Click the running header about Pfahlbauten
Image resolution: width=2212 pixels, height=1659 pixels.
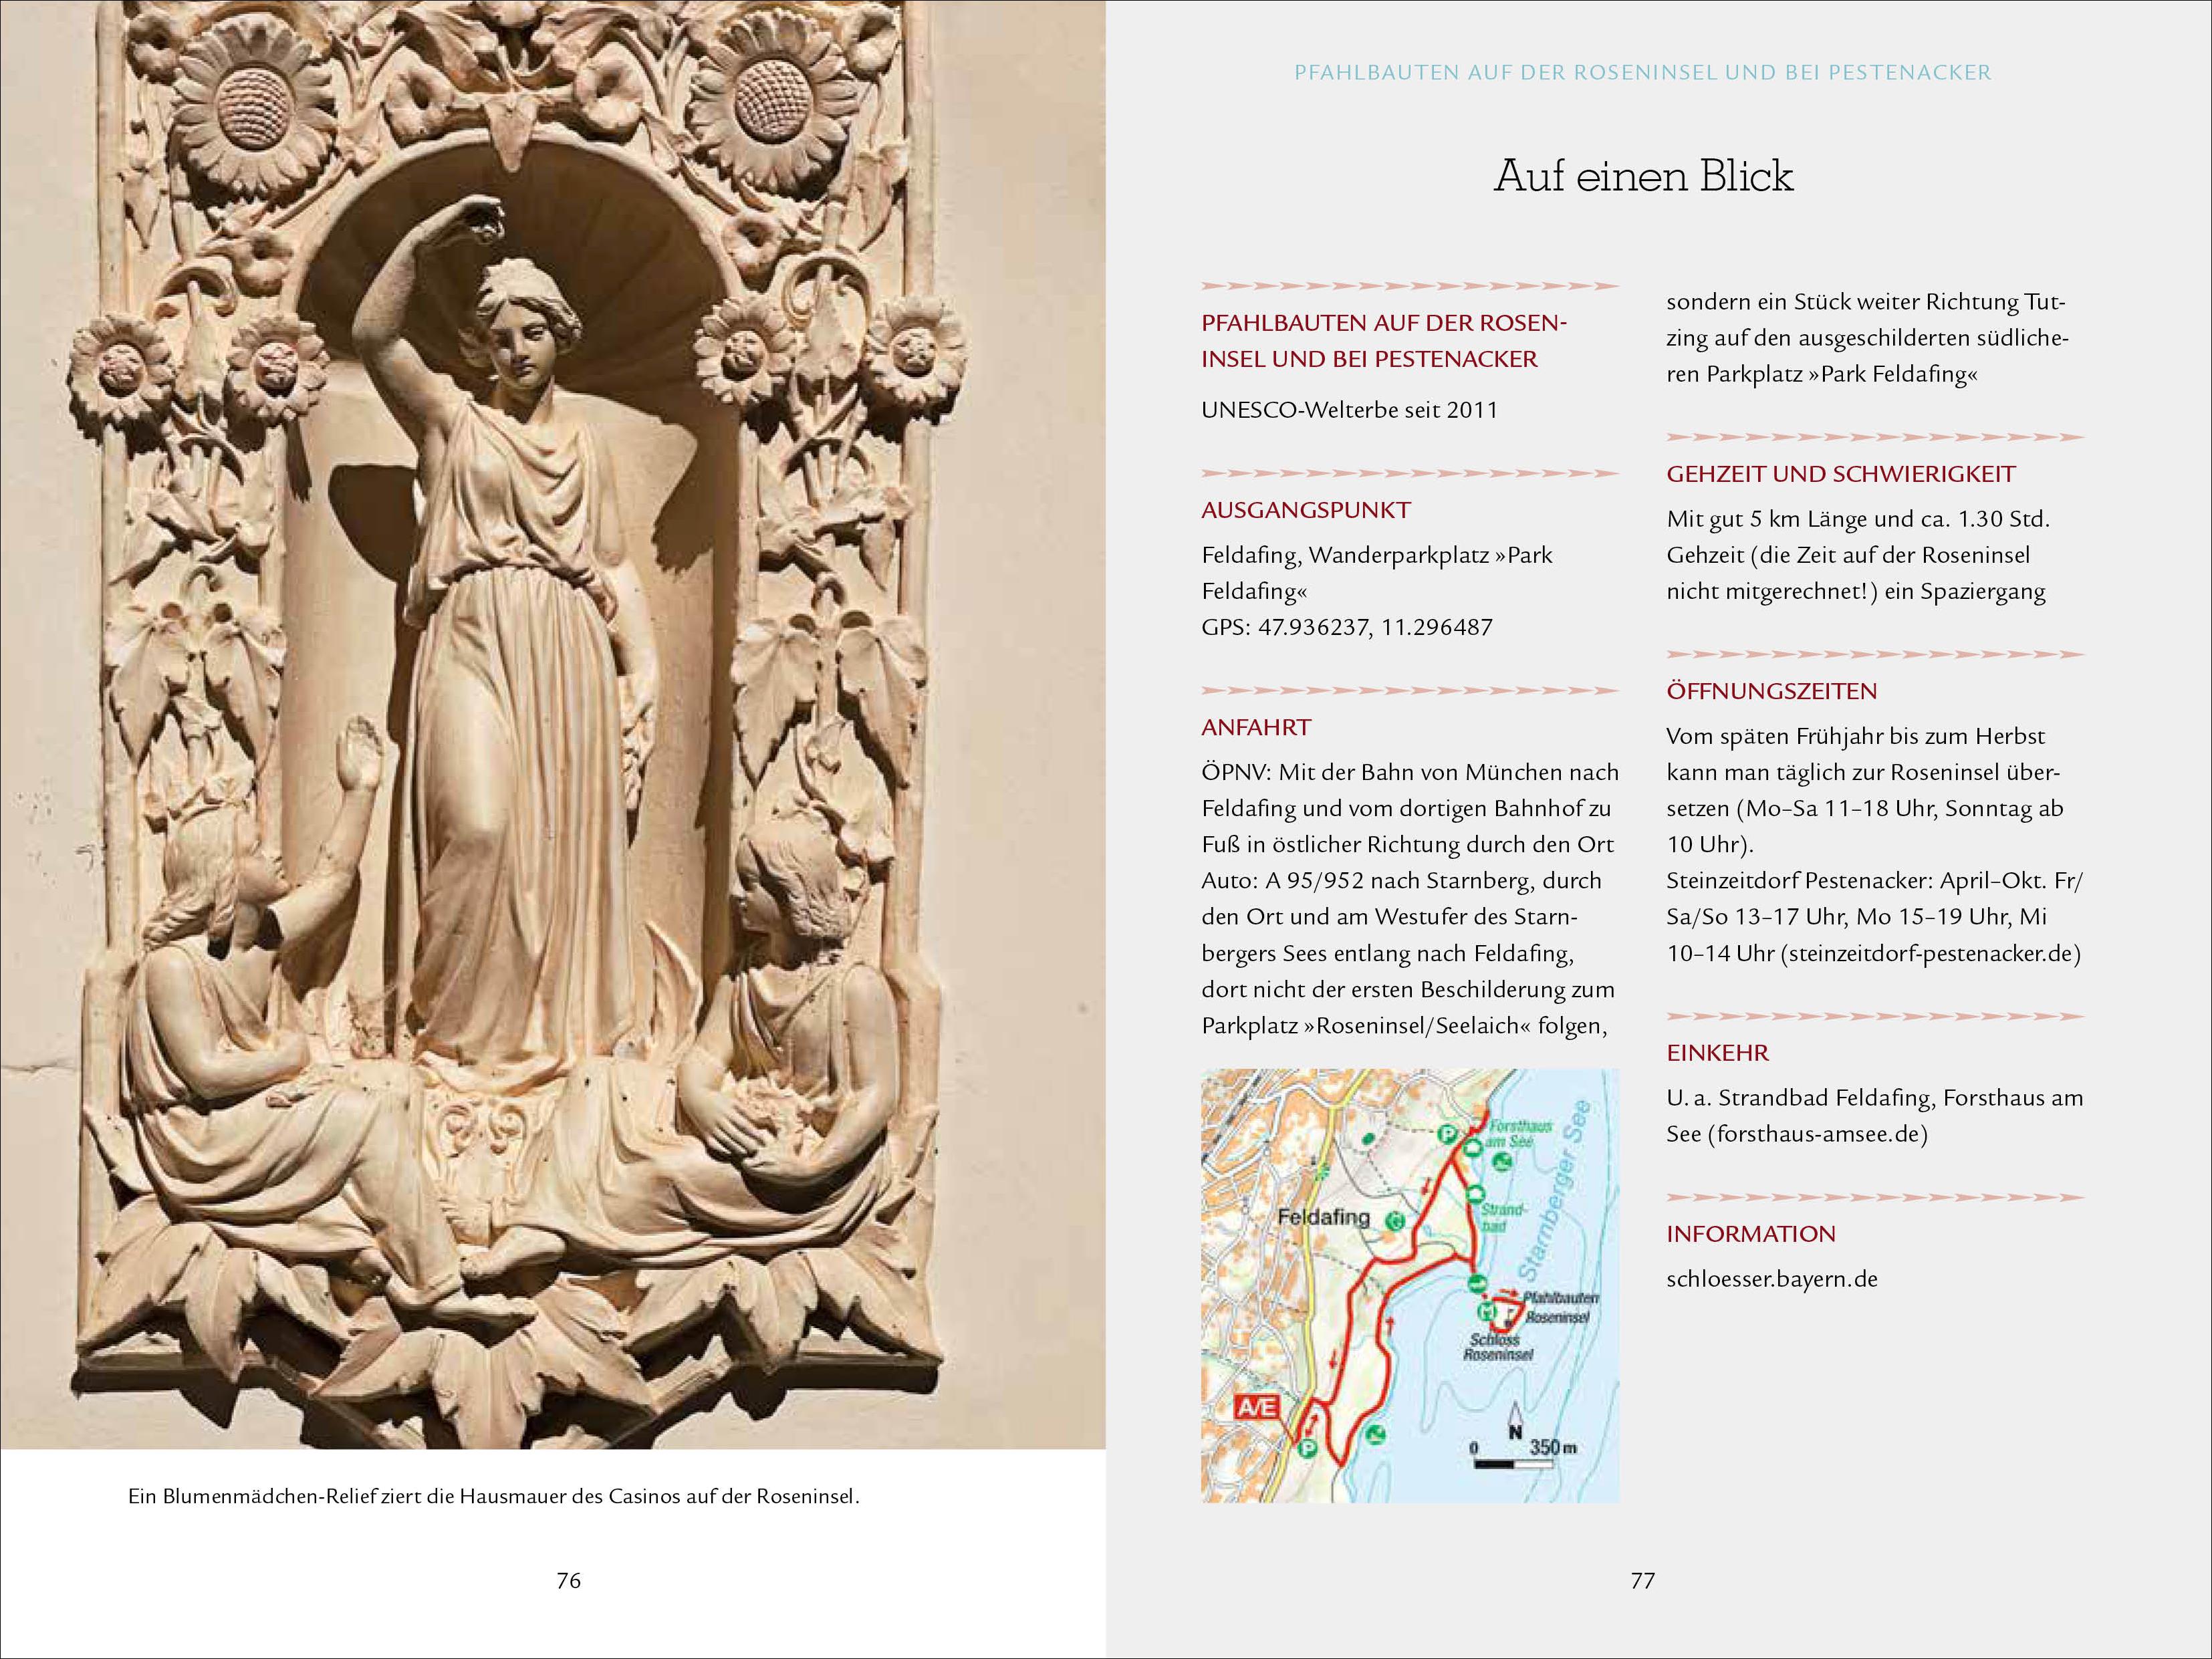coord(1643,72)
